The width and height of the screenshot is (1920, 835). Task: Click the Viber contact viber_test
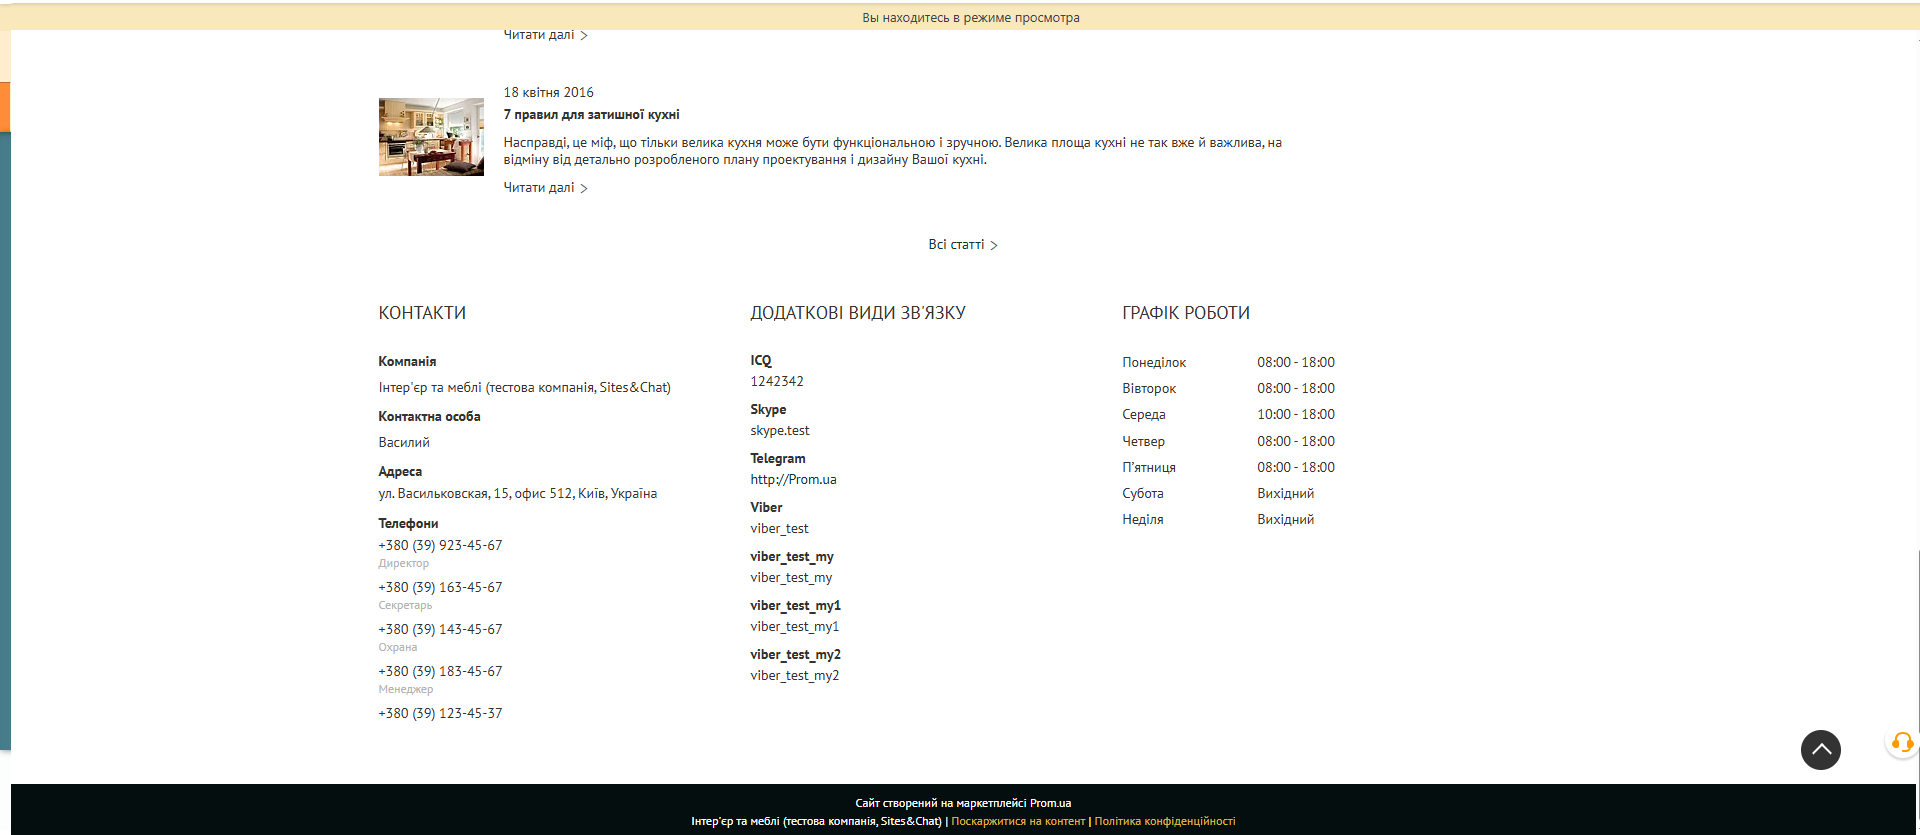point(779,529)
